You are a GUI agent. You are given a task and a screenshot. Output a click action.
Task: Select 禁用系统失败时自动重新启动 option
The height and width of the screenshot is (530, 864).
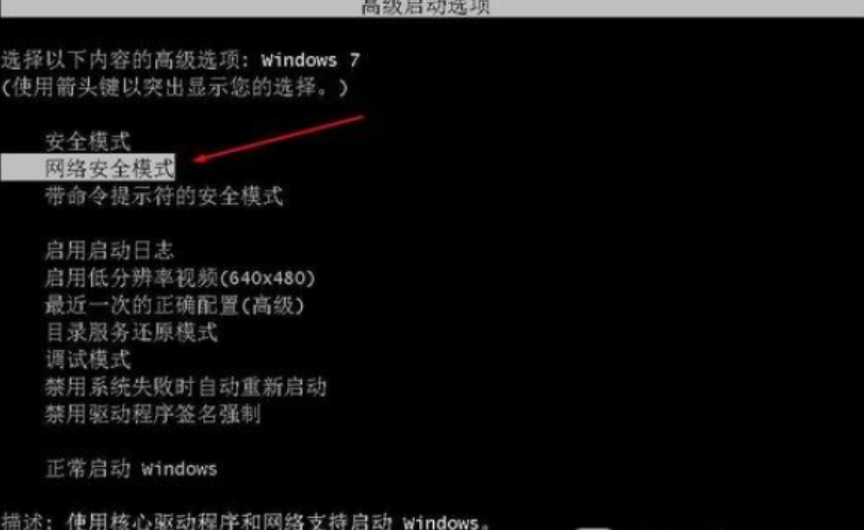[186, 387]
